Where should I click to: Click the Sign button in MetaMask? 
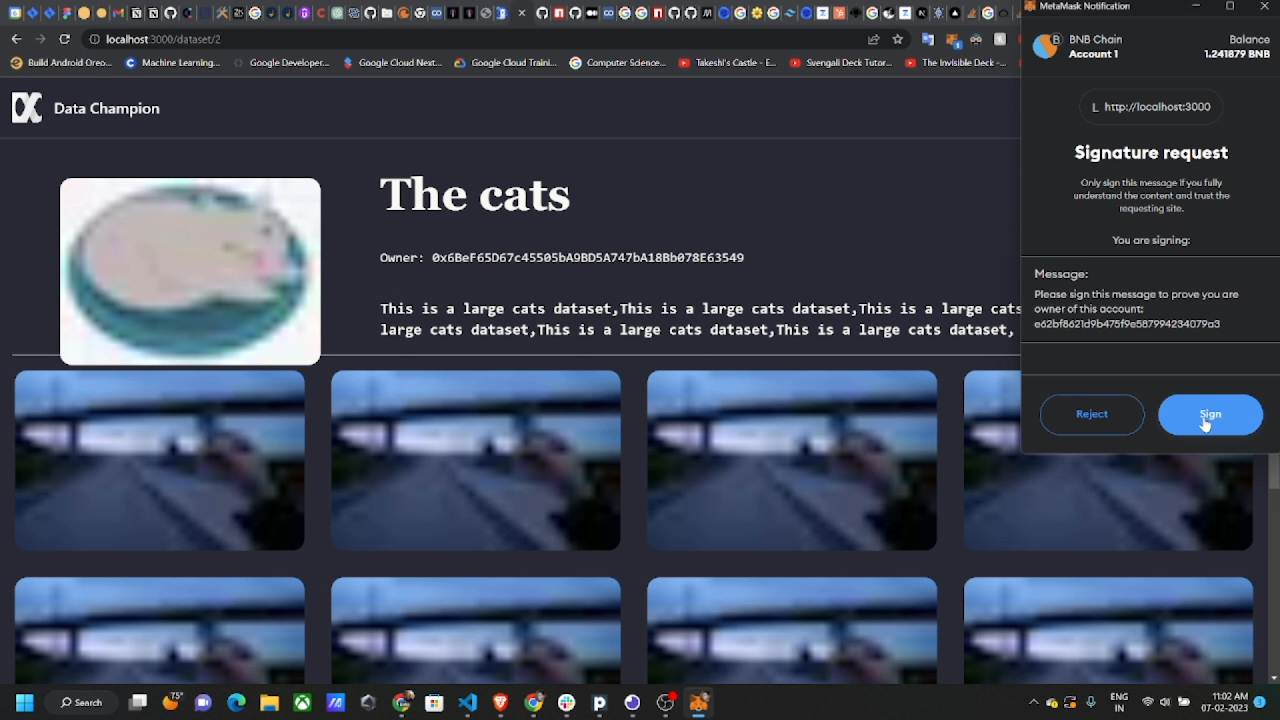pyautogui.click(x=1210, y=414)
